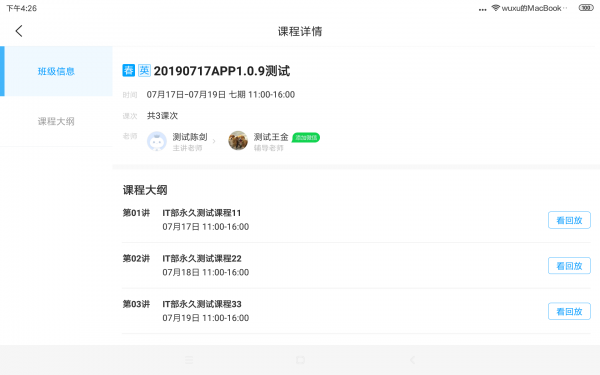
Task: Switch to the 课程大纲 sidebar tab
Action: [56, 121]
